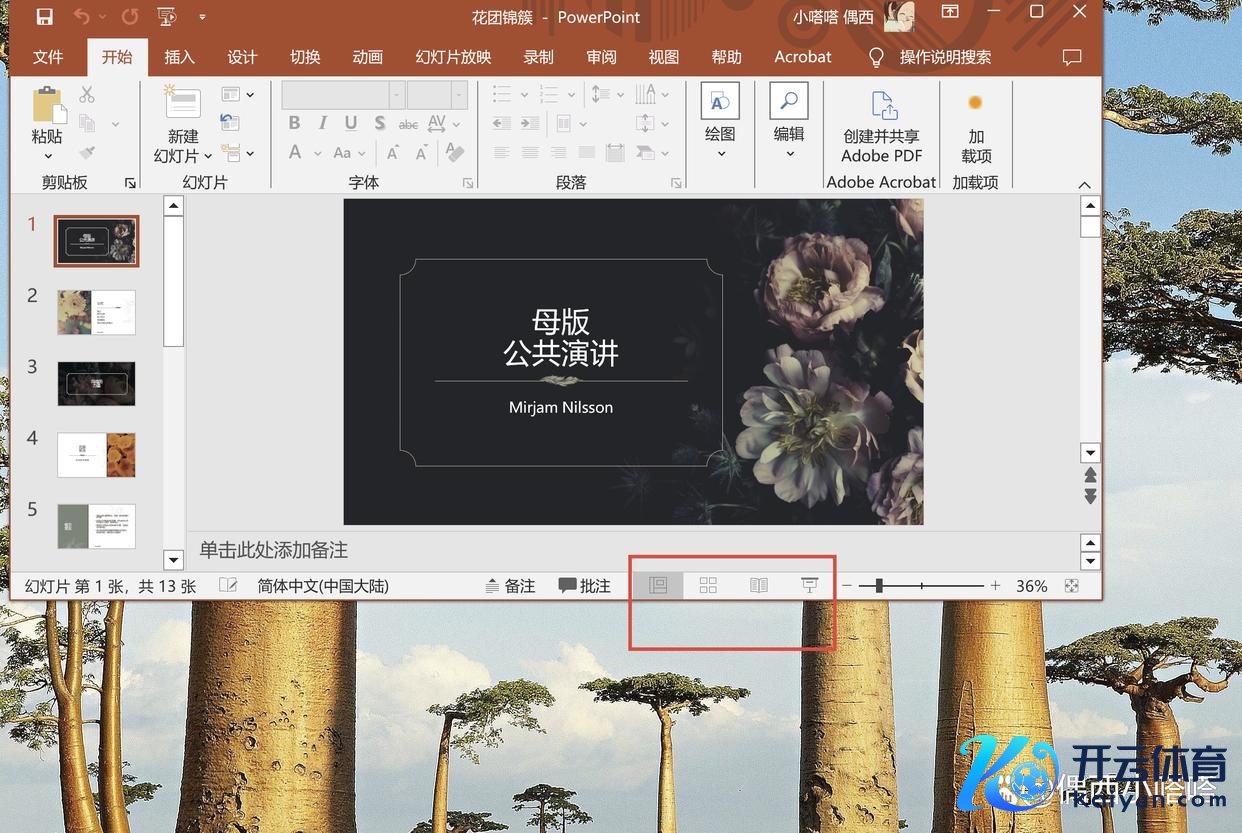Fit slide to current window icon
1242x833 pixels.
[x=1072, y=586]
